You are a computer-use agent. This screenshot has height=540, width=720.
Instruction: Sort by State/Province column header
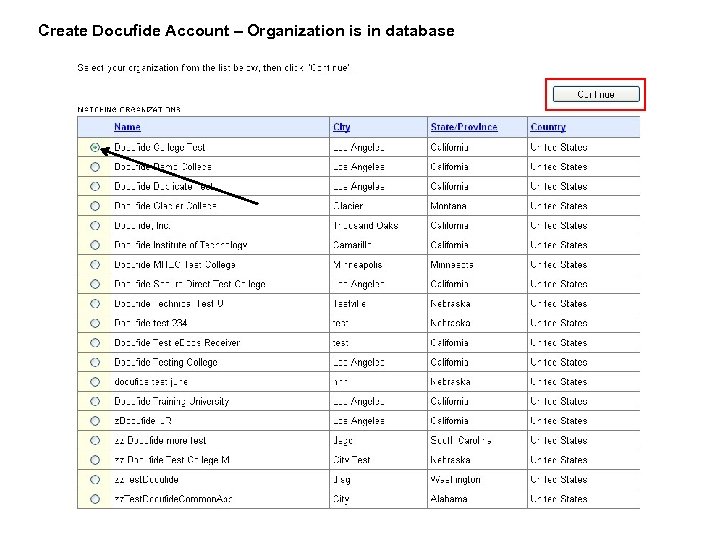coord(464,127)
